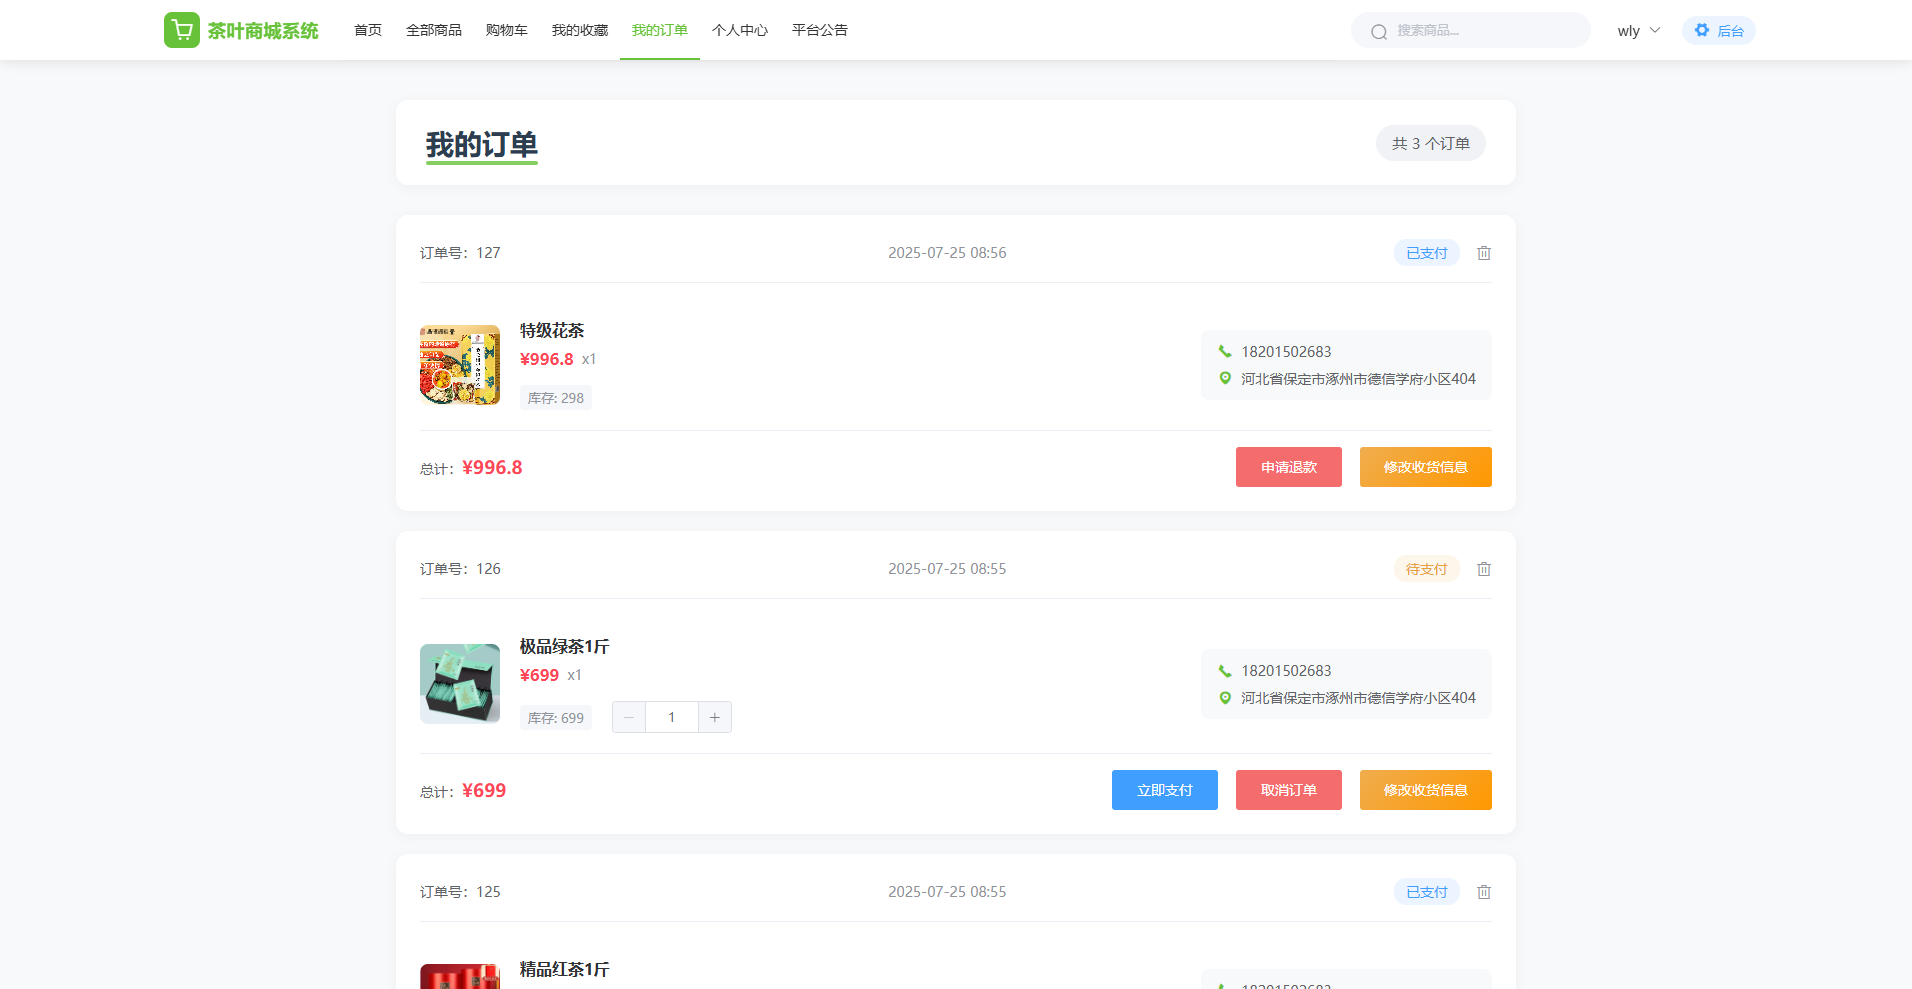This screenshot has width=1912, height=989.
Task: Click the search magnifier icon
Action: (1379, 31)
